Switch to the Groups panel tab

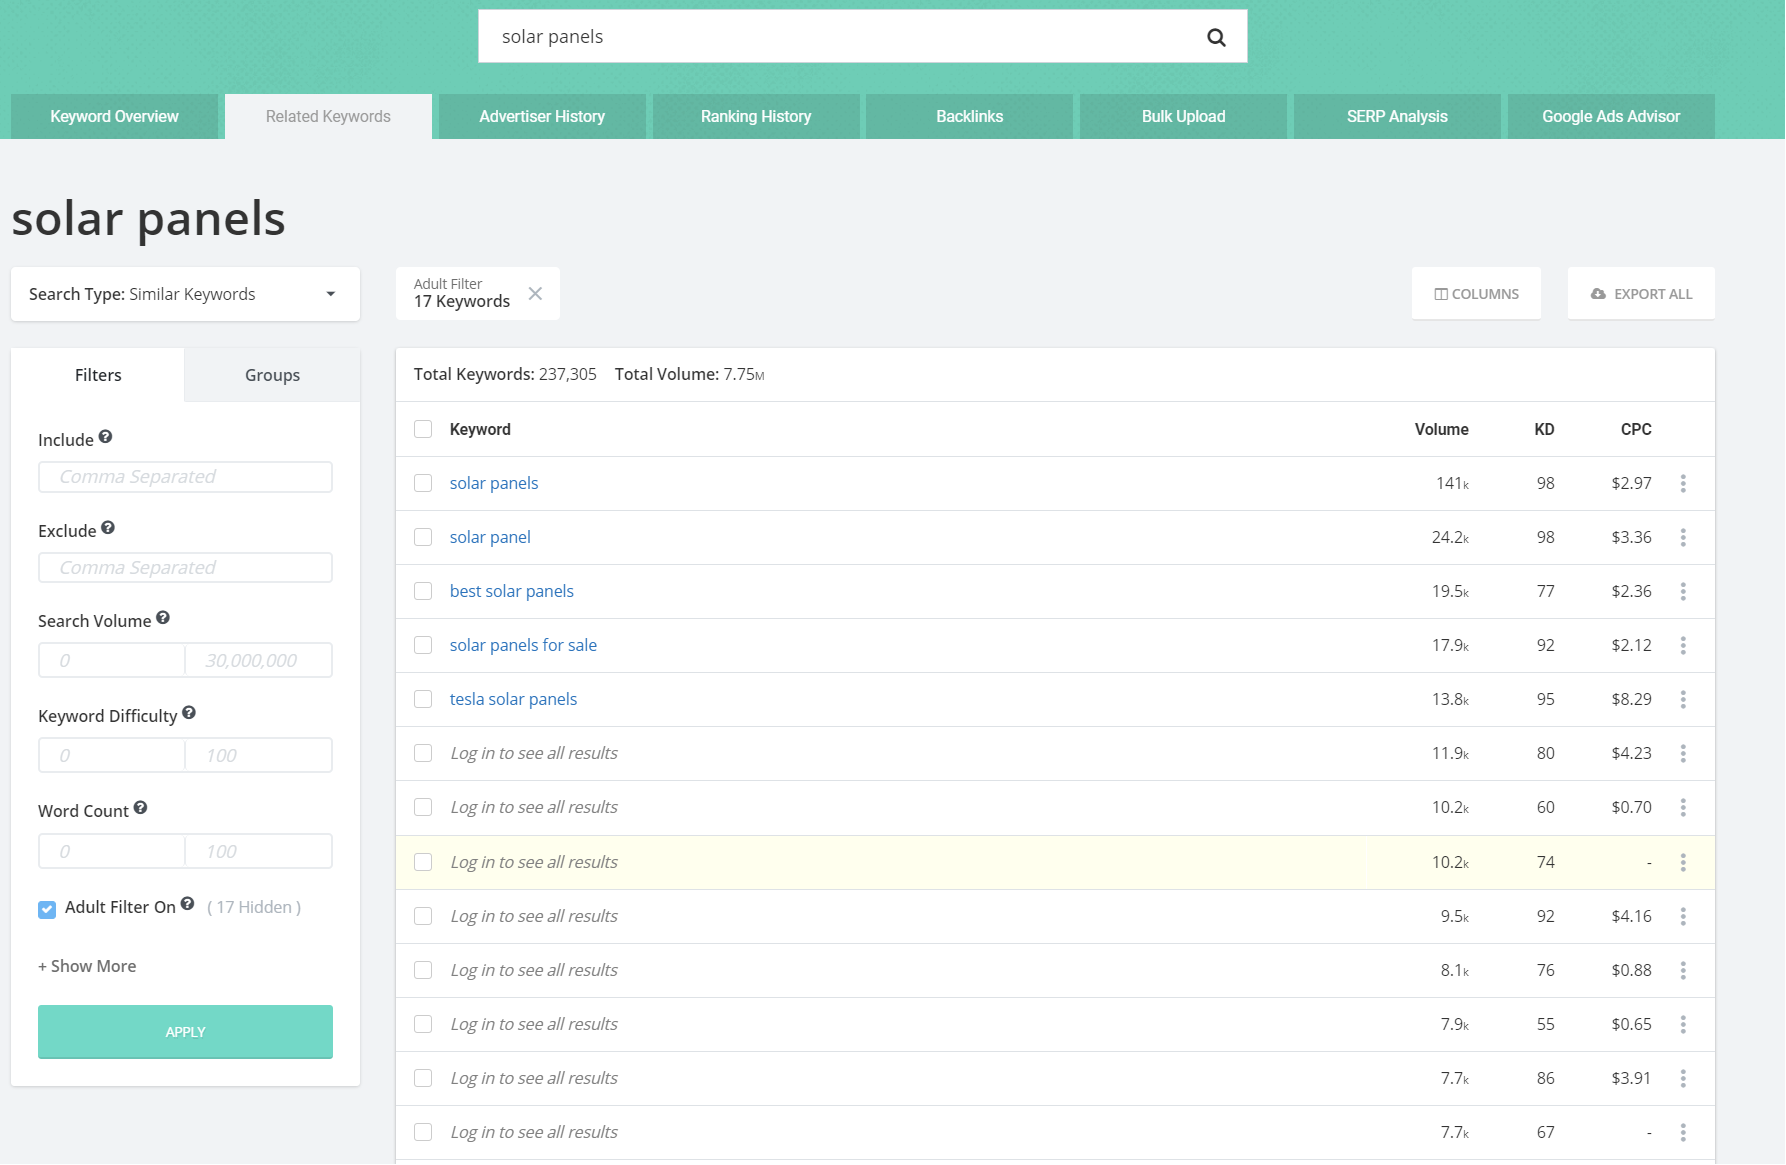tap(272, 375)
